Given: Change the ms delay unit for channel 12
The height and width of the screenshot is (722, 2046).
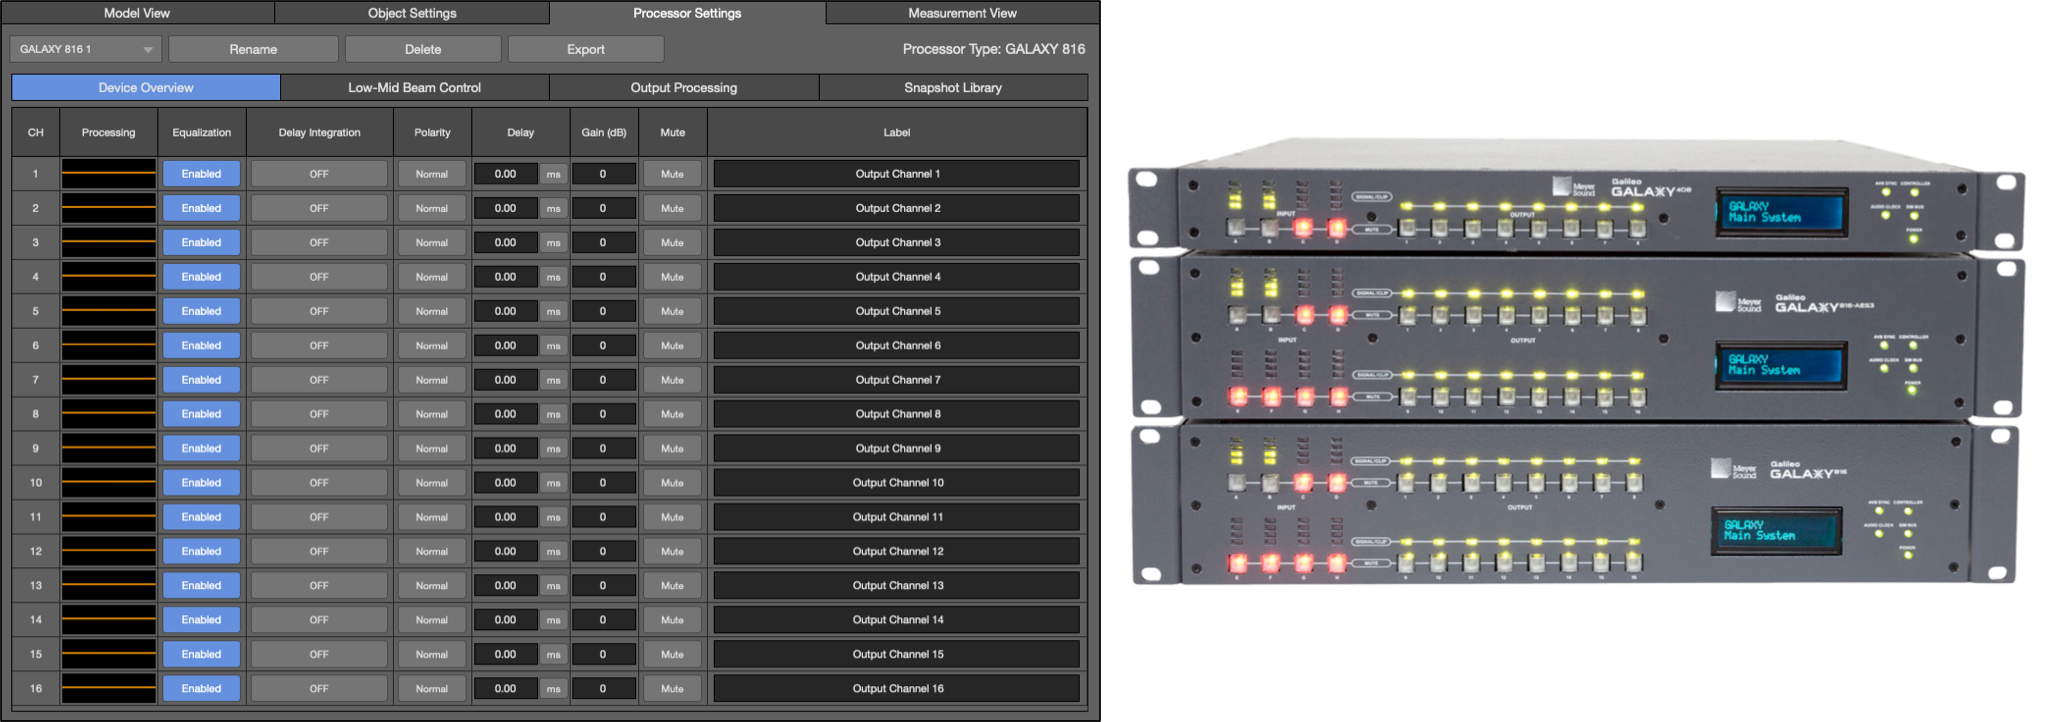Looking at the screenshot, I should [x=553, y=551].
